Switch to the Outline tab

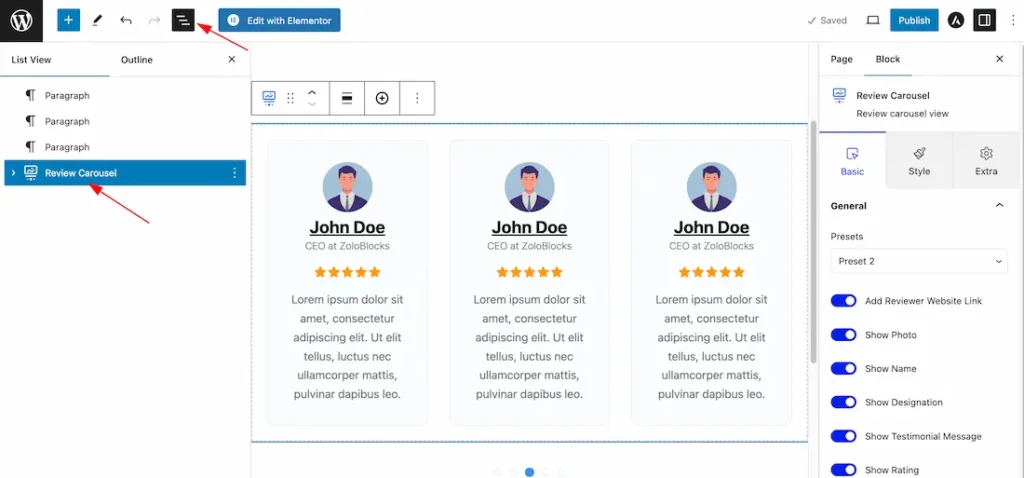click(136, 59)
